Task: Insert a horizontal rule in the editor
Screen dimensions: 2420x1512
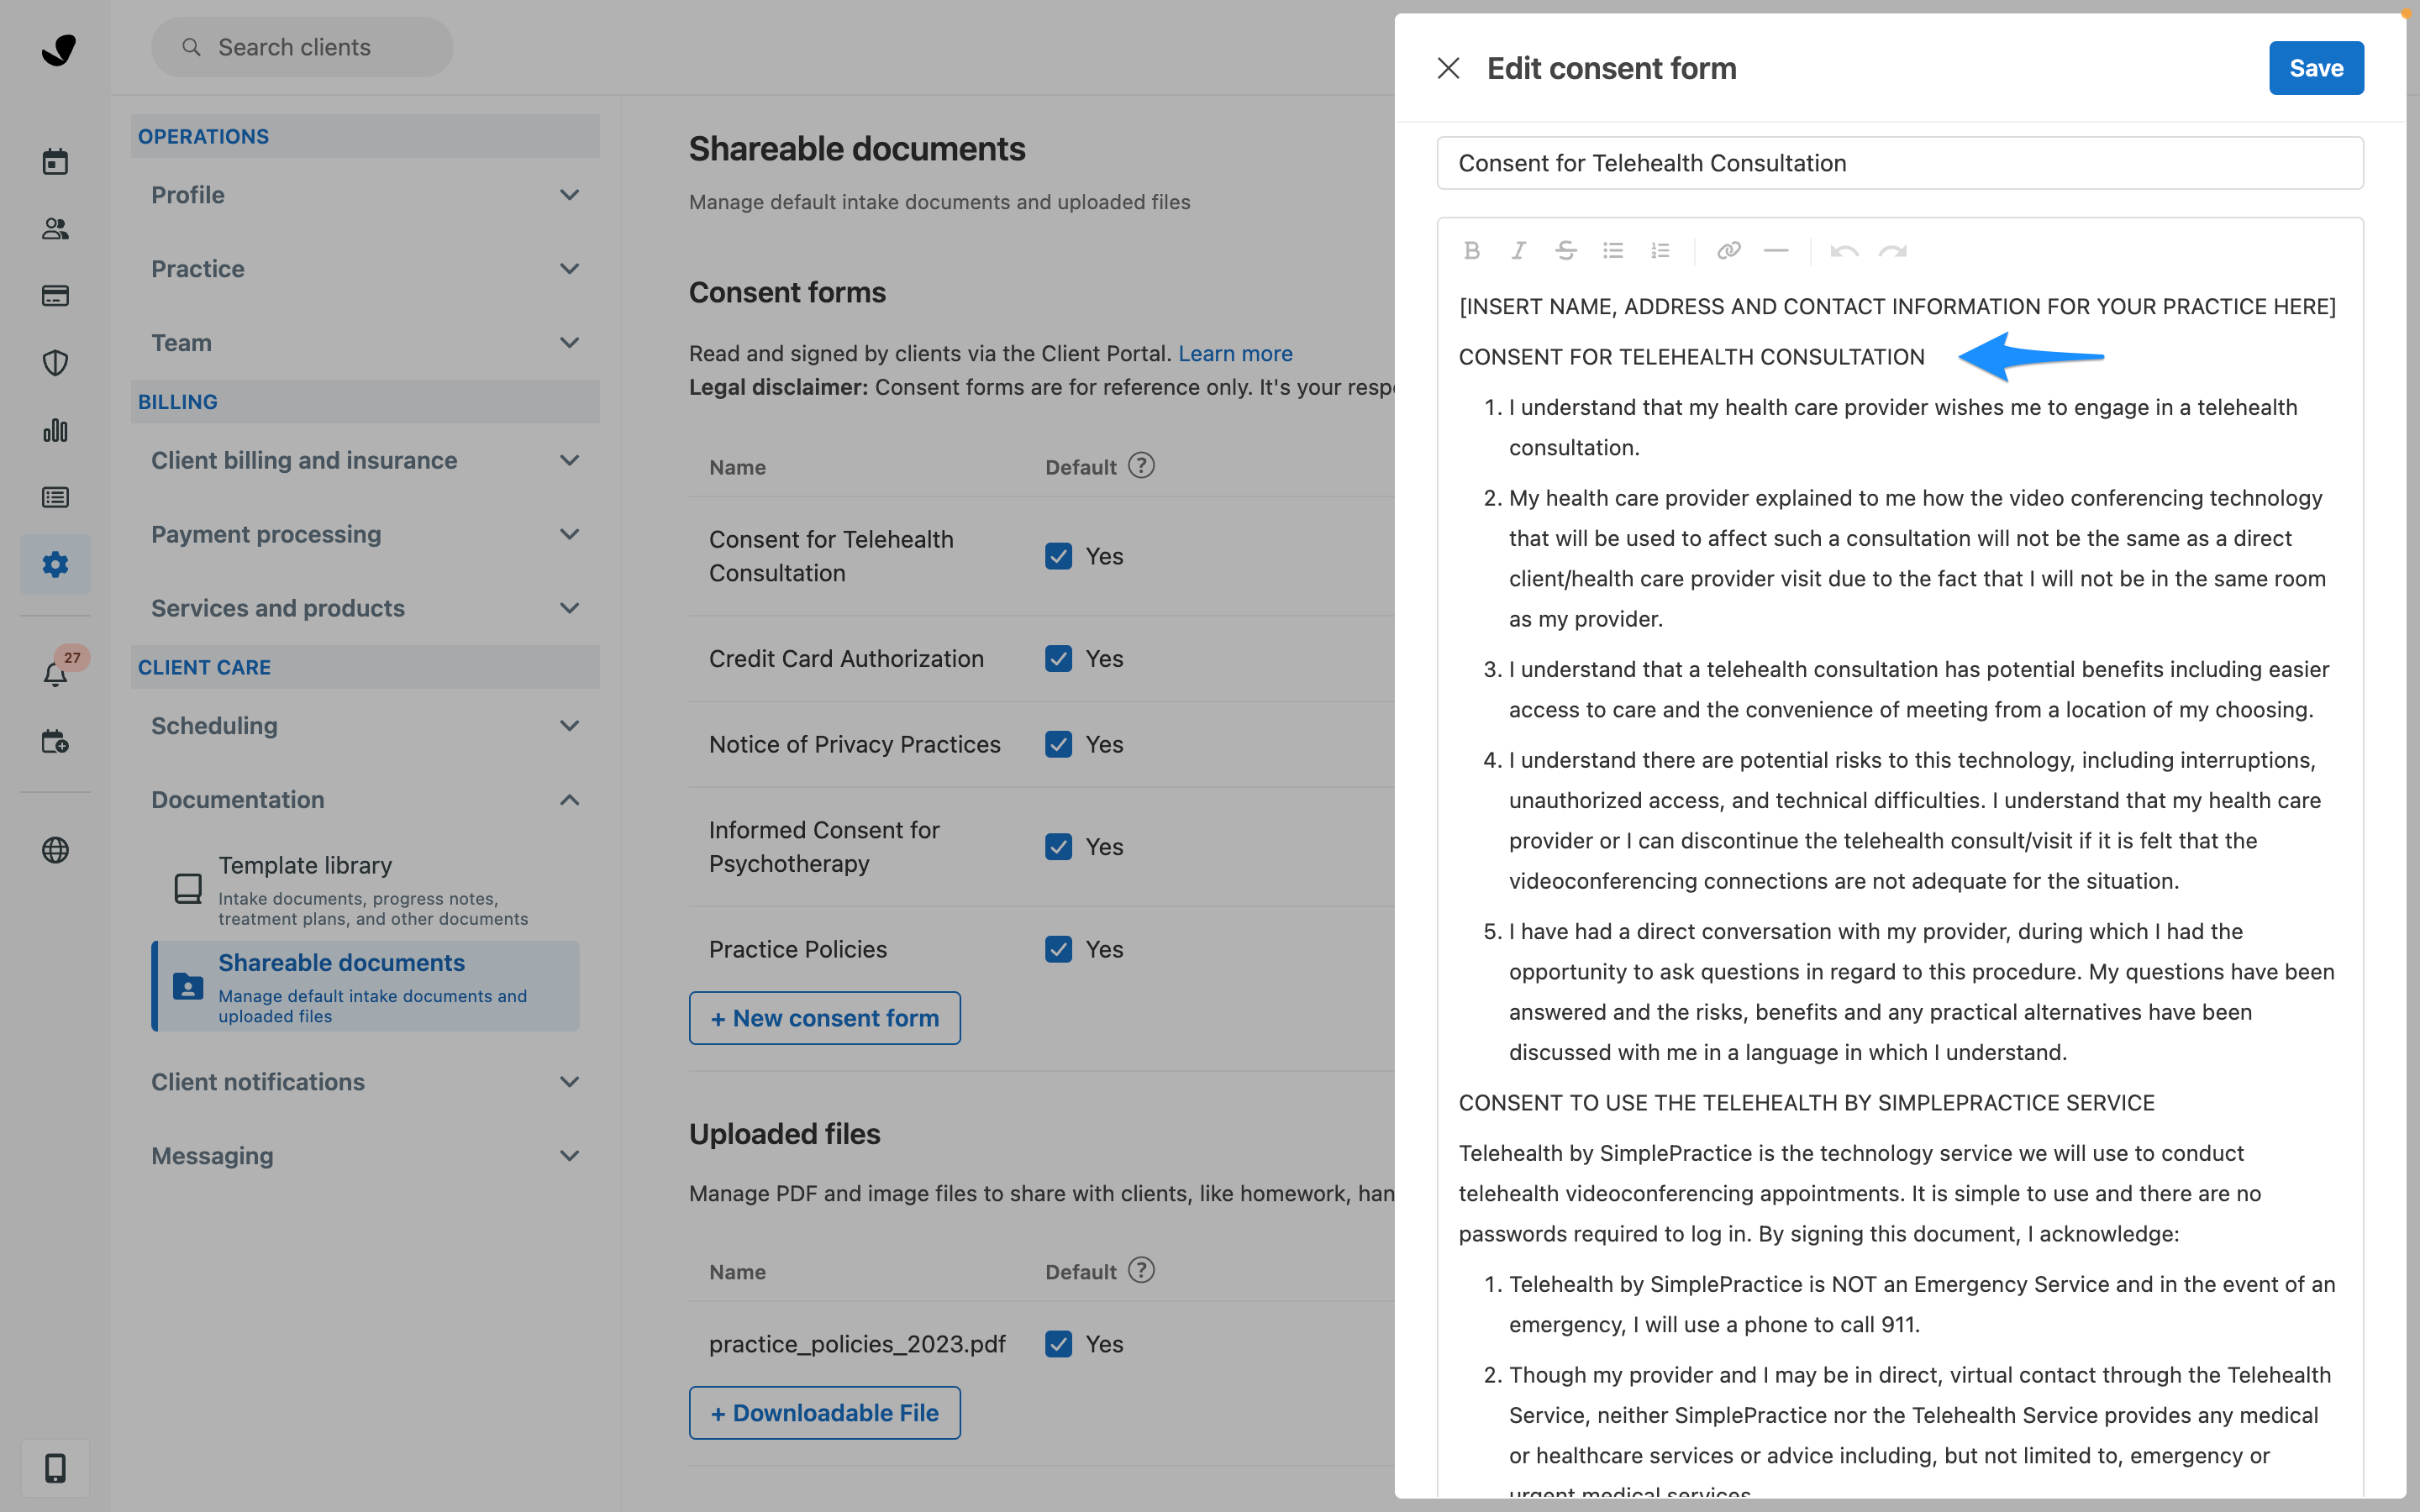Action: click(x=1776, y=250)
